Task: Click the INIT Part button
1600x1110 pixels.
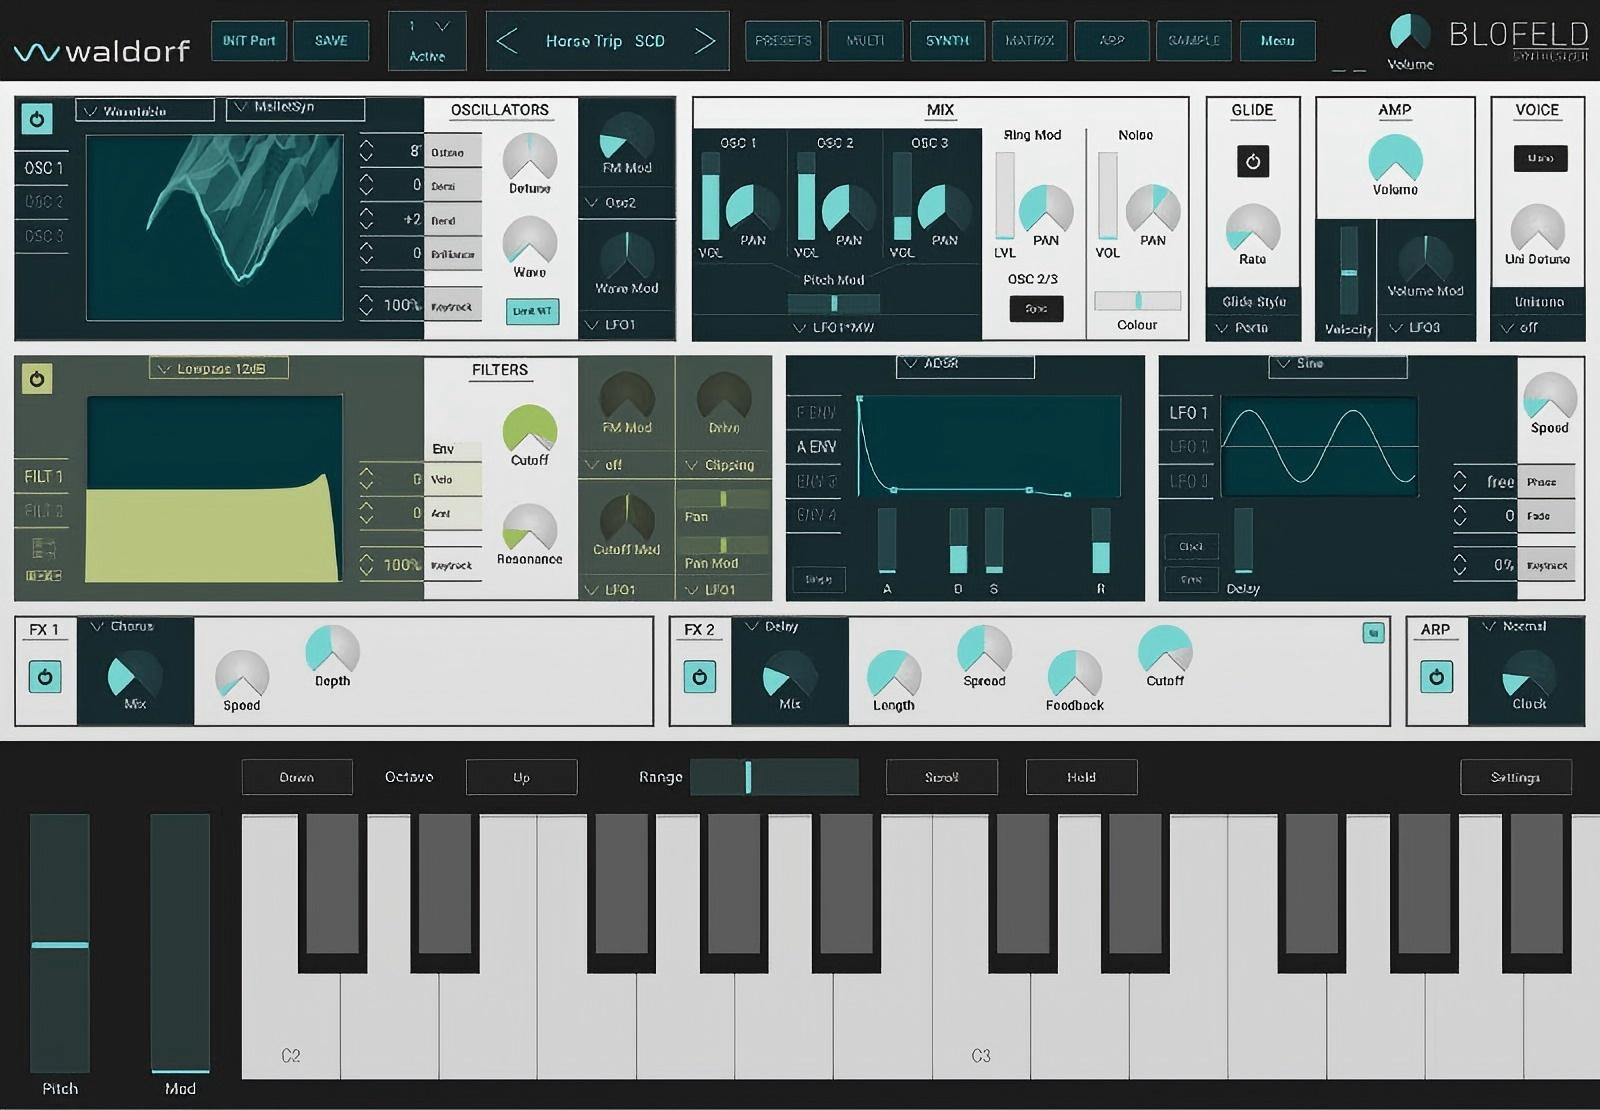Action: pos(249,41)
